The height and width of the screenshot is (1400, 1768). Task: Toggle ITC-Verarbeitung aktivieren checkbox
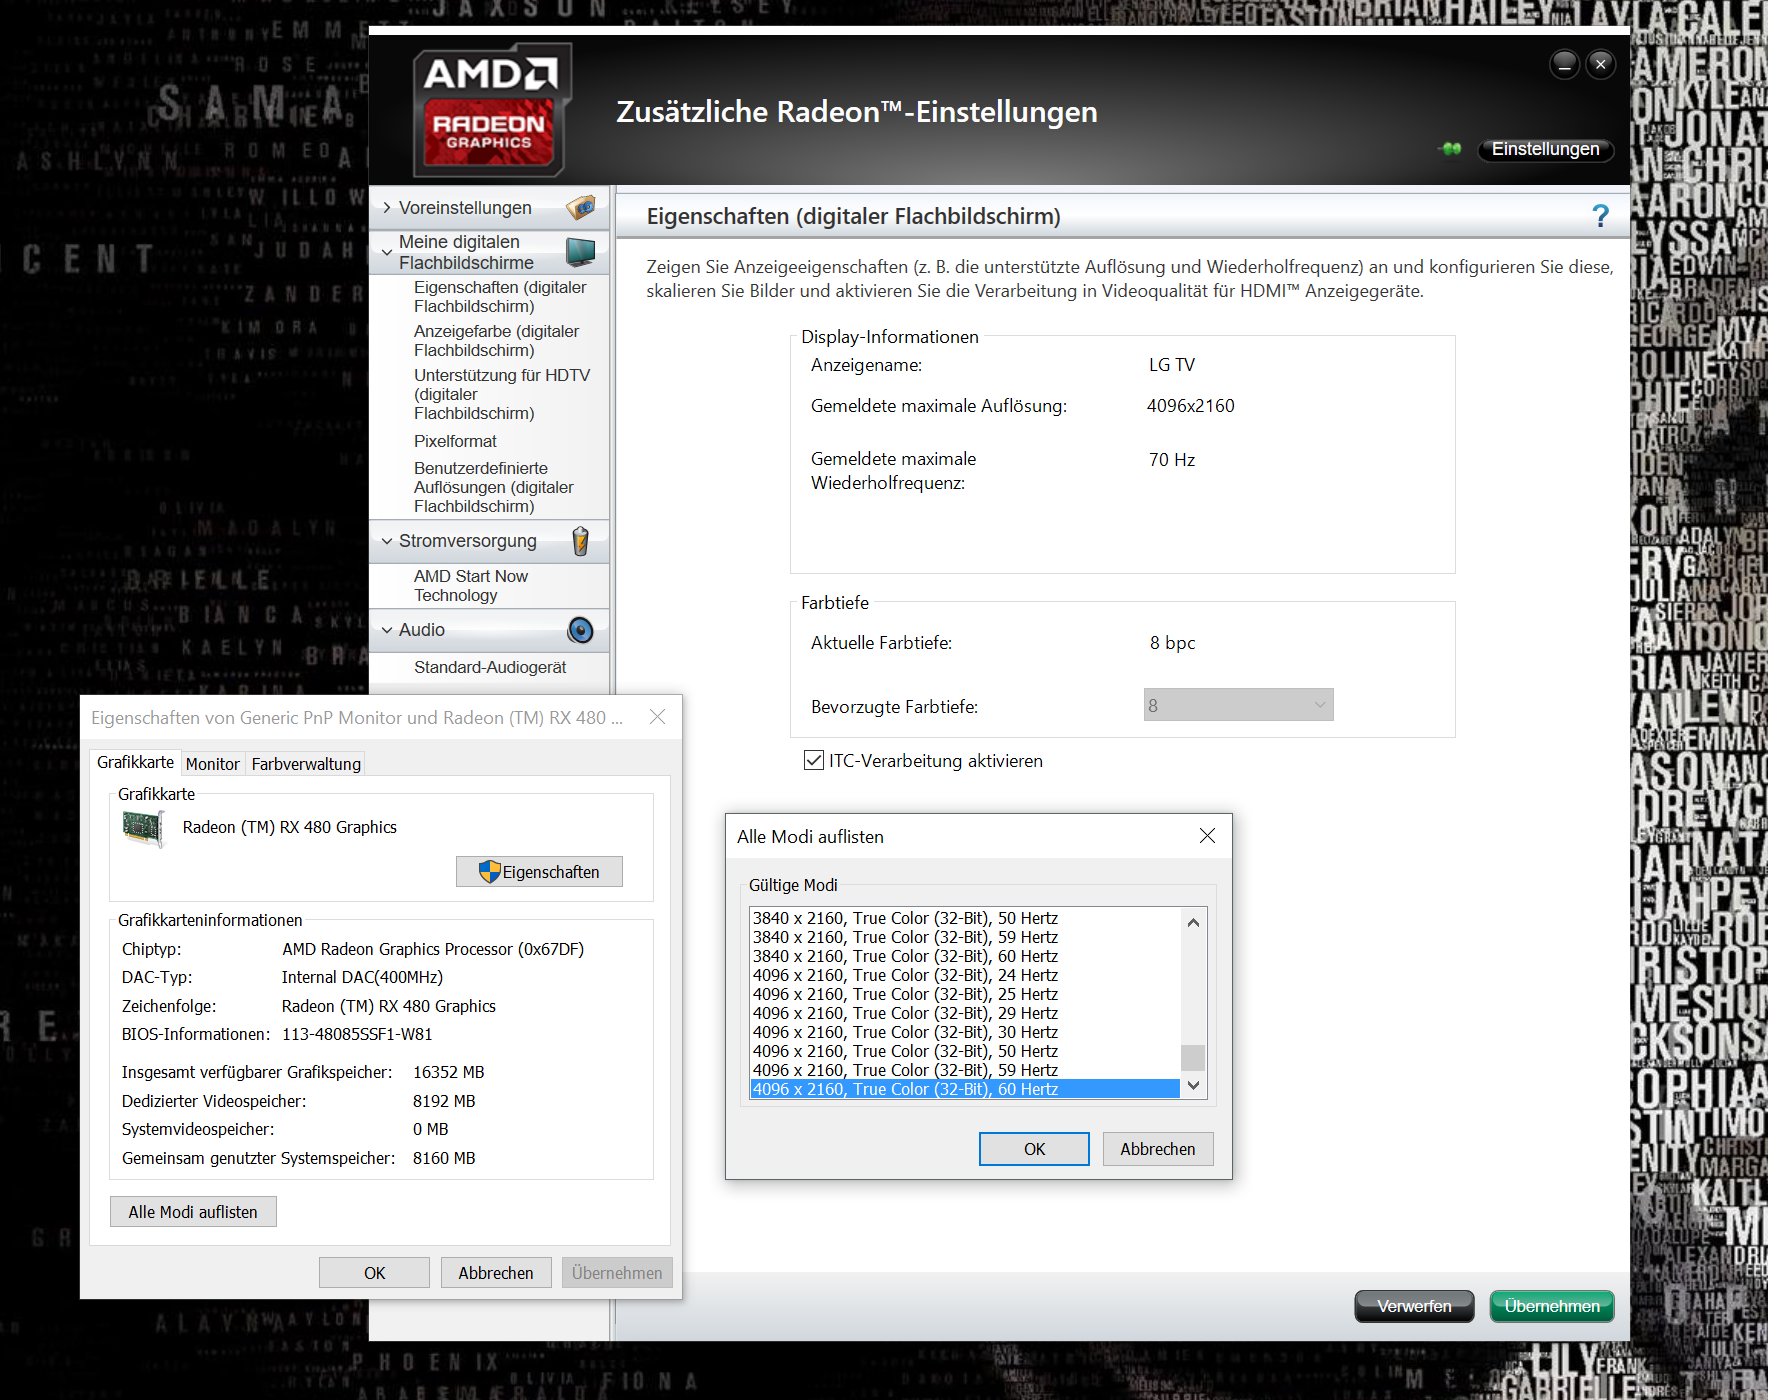(x=814, y=761)
